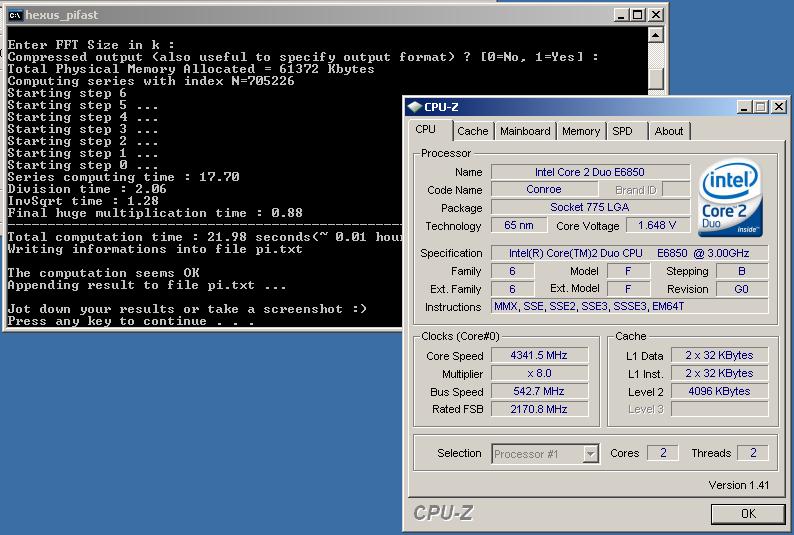Click the console scrollbar up arrow
This screenshot has width=794, height=535.
[x=656, y=35]
